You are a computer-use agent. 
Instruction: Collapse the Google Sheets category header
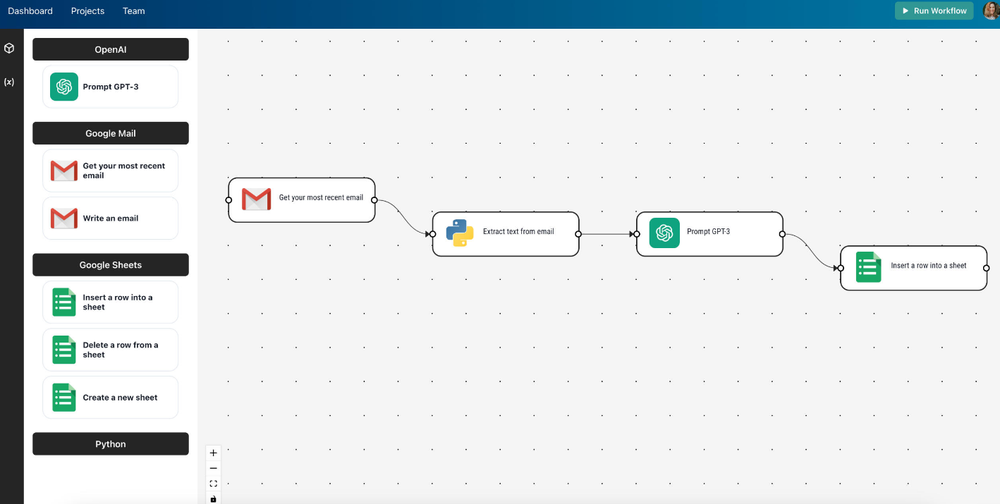110,265
